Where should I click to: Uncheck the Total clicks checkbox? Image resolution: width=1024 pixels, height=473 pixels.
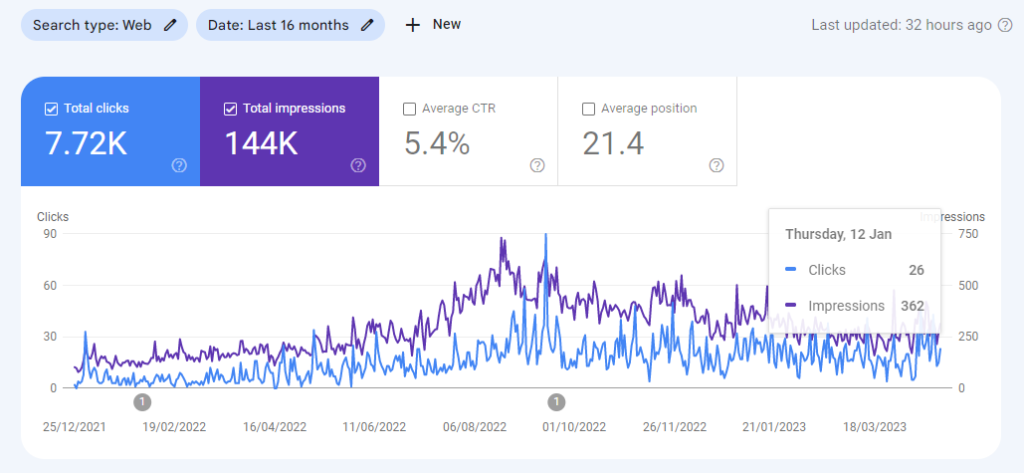51,108
